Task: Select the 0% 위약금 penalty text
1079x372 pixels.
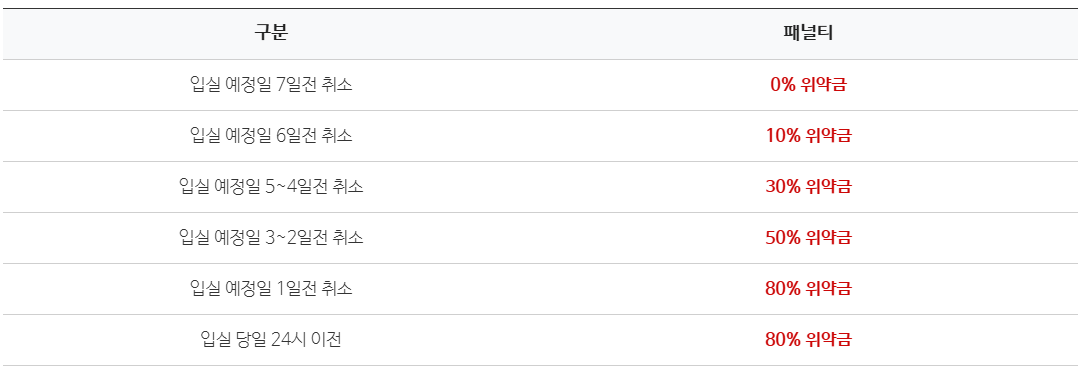Action: click(808, 85)
